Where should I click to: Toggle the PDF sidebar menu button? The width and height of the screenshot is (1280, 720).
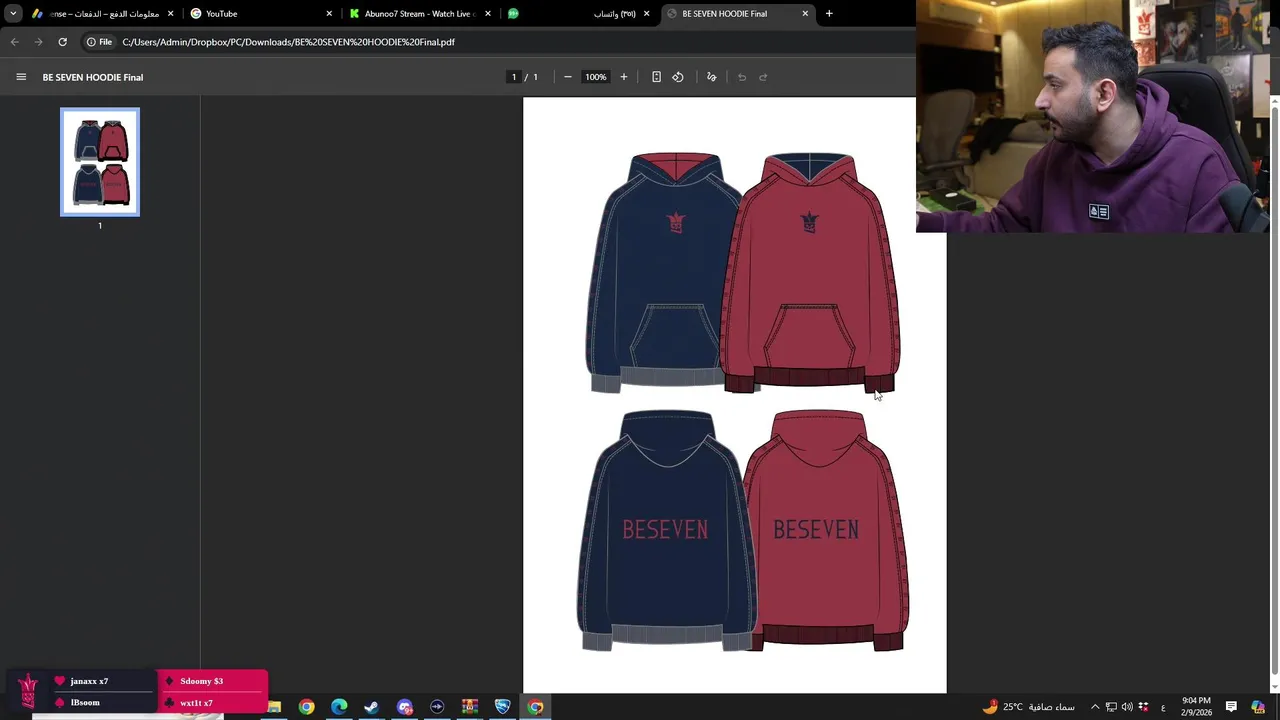pyautogui.click(x=21, y=77)
